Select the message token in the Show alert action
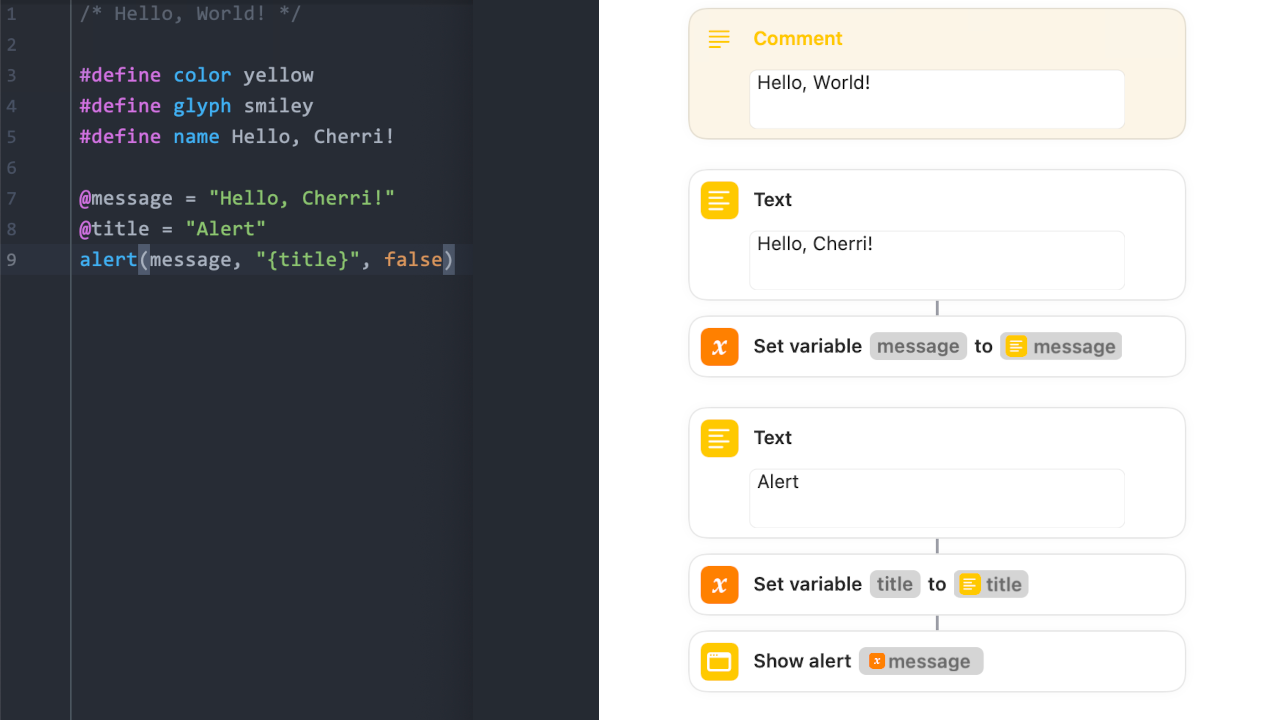The width and height of the screenshot is (1280, 720). 921,661
